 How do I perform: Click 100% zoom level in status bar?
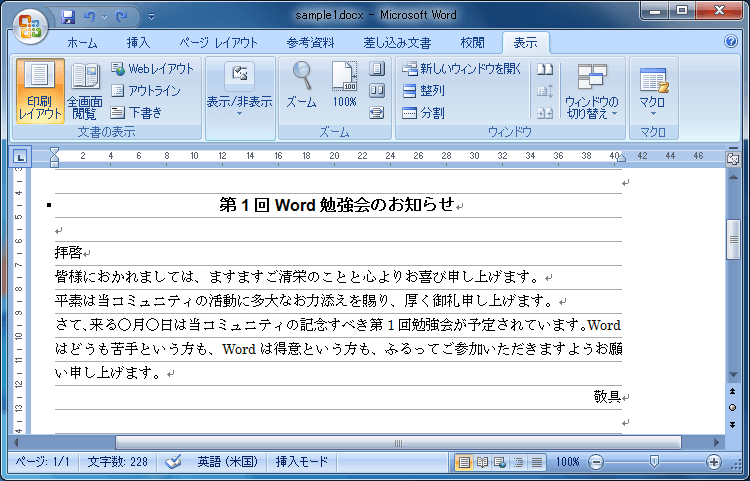click(x=567, y=462)
